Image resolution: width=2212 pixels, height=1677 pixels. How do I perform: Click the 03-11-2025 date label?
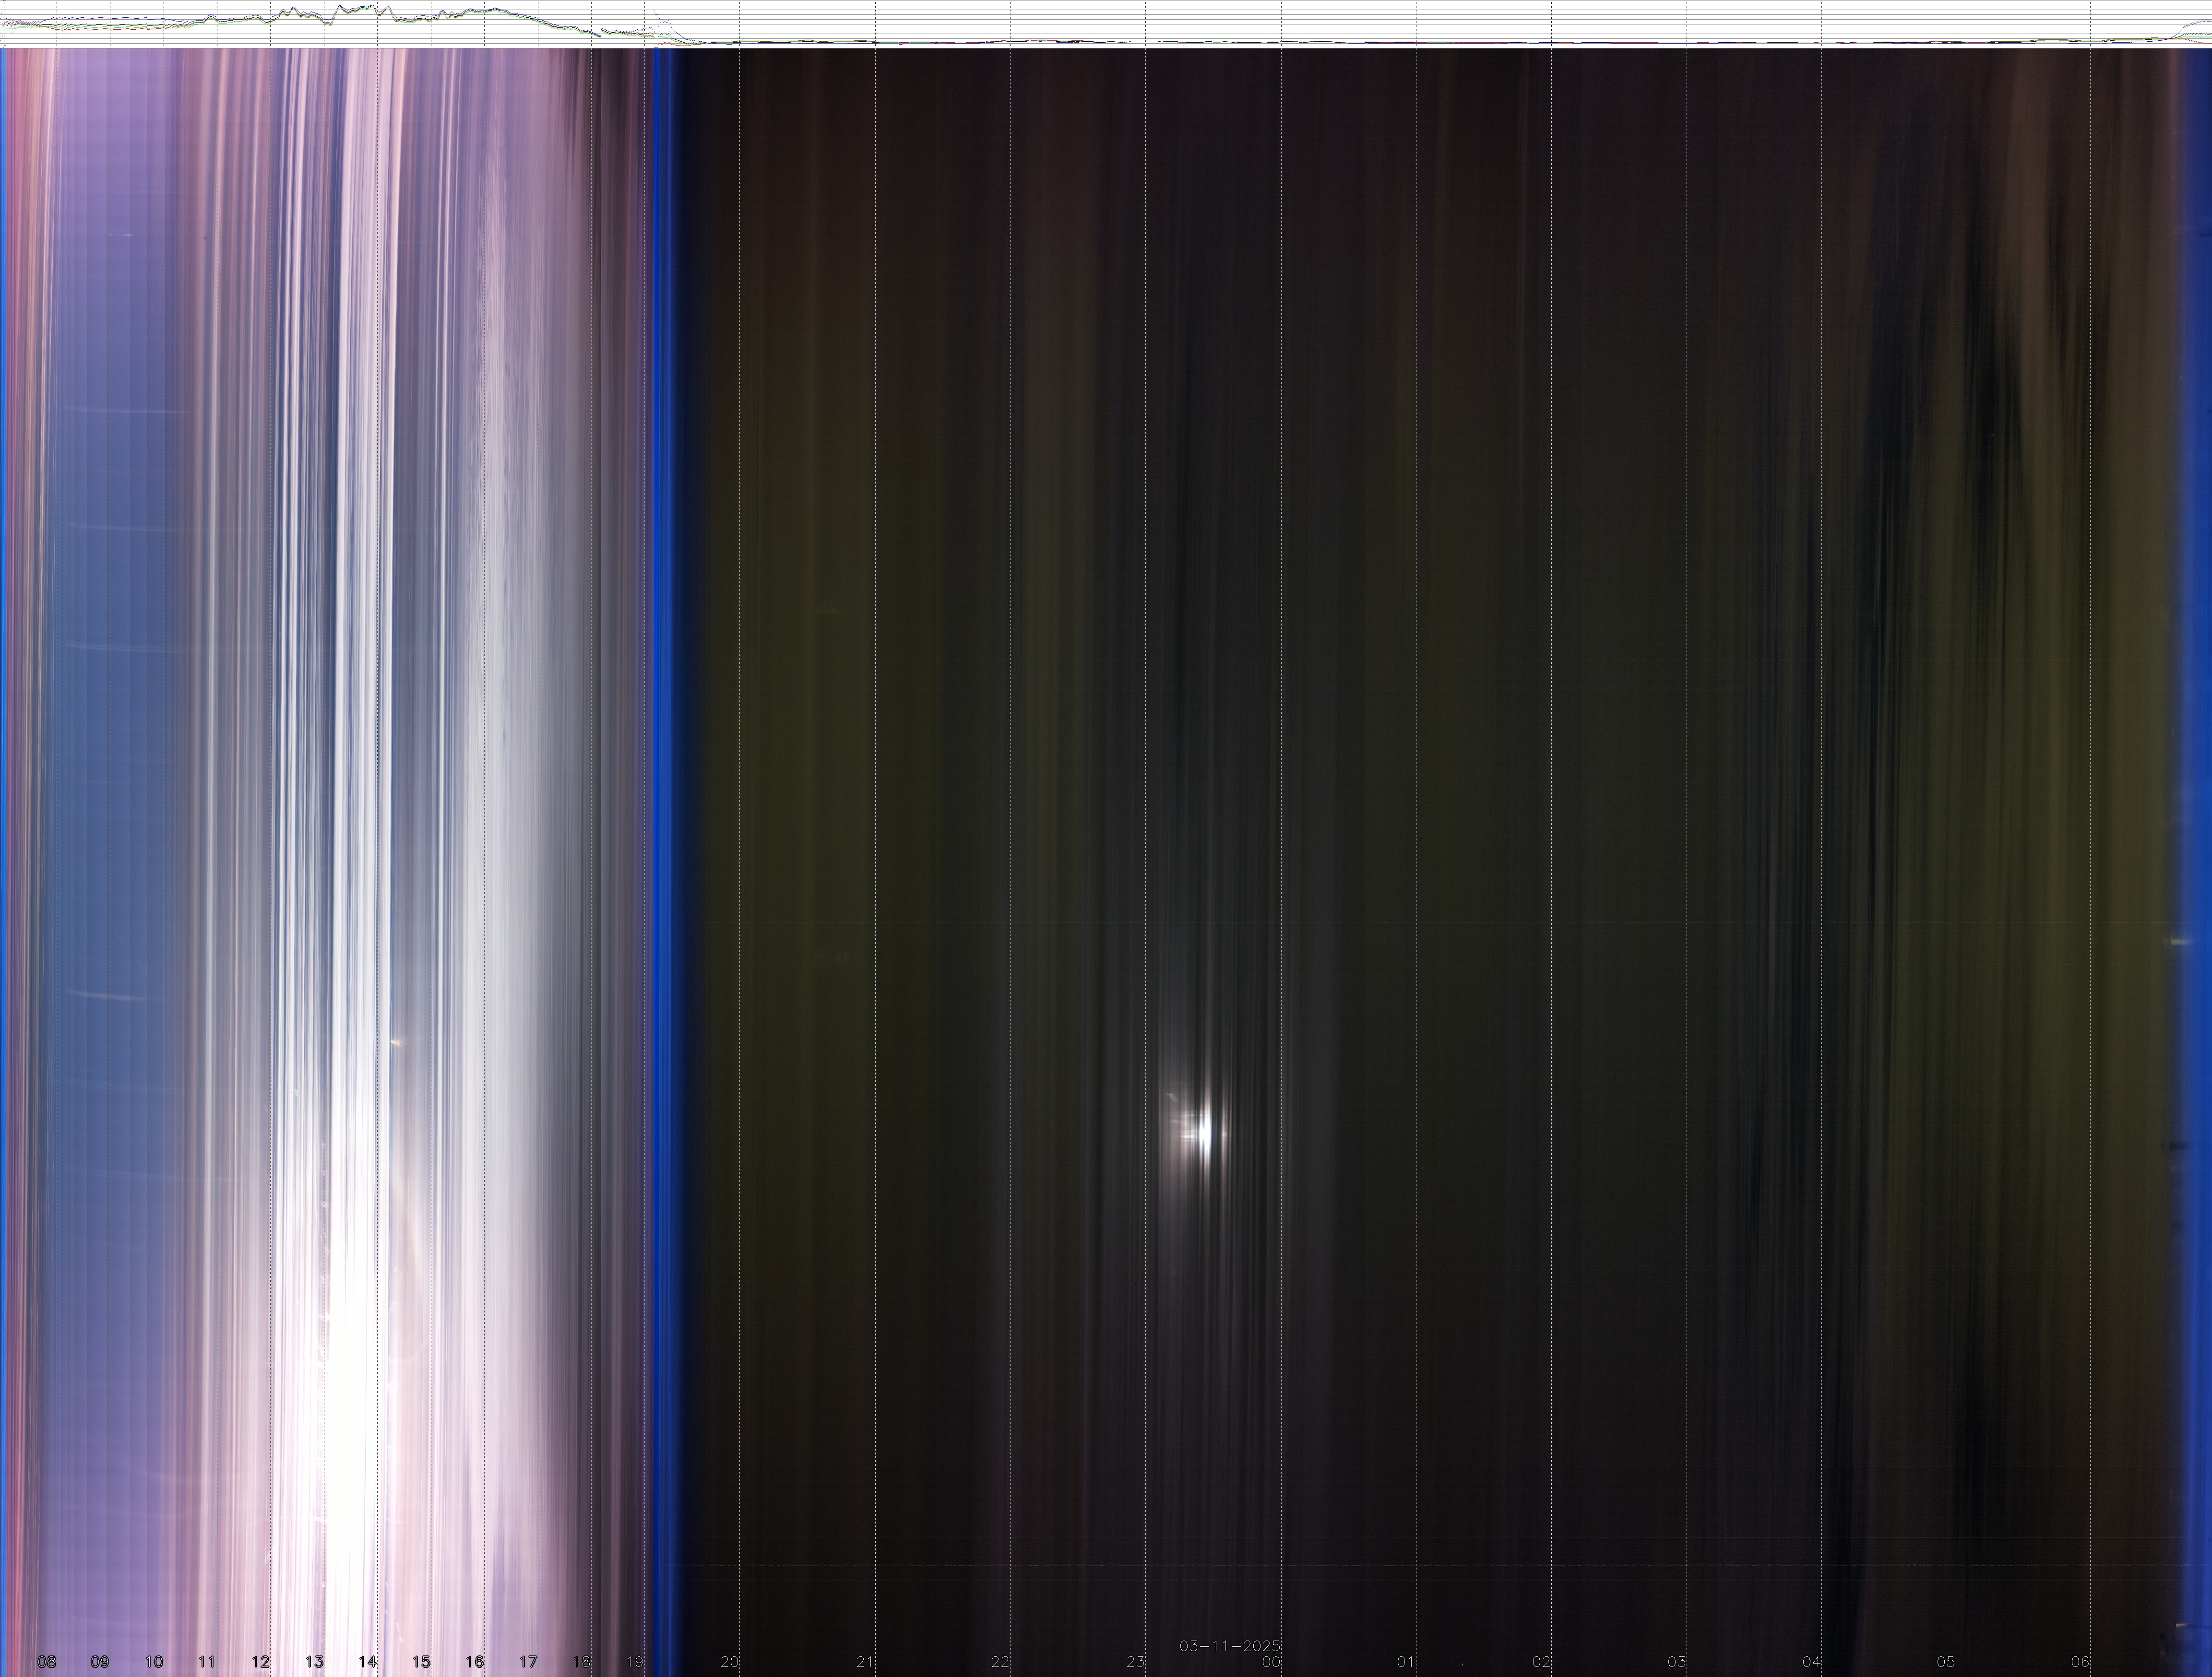1230,1646
